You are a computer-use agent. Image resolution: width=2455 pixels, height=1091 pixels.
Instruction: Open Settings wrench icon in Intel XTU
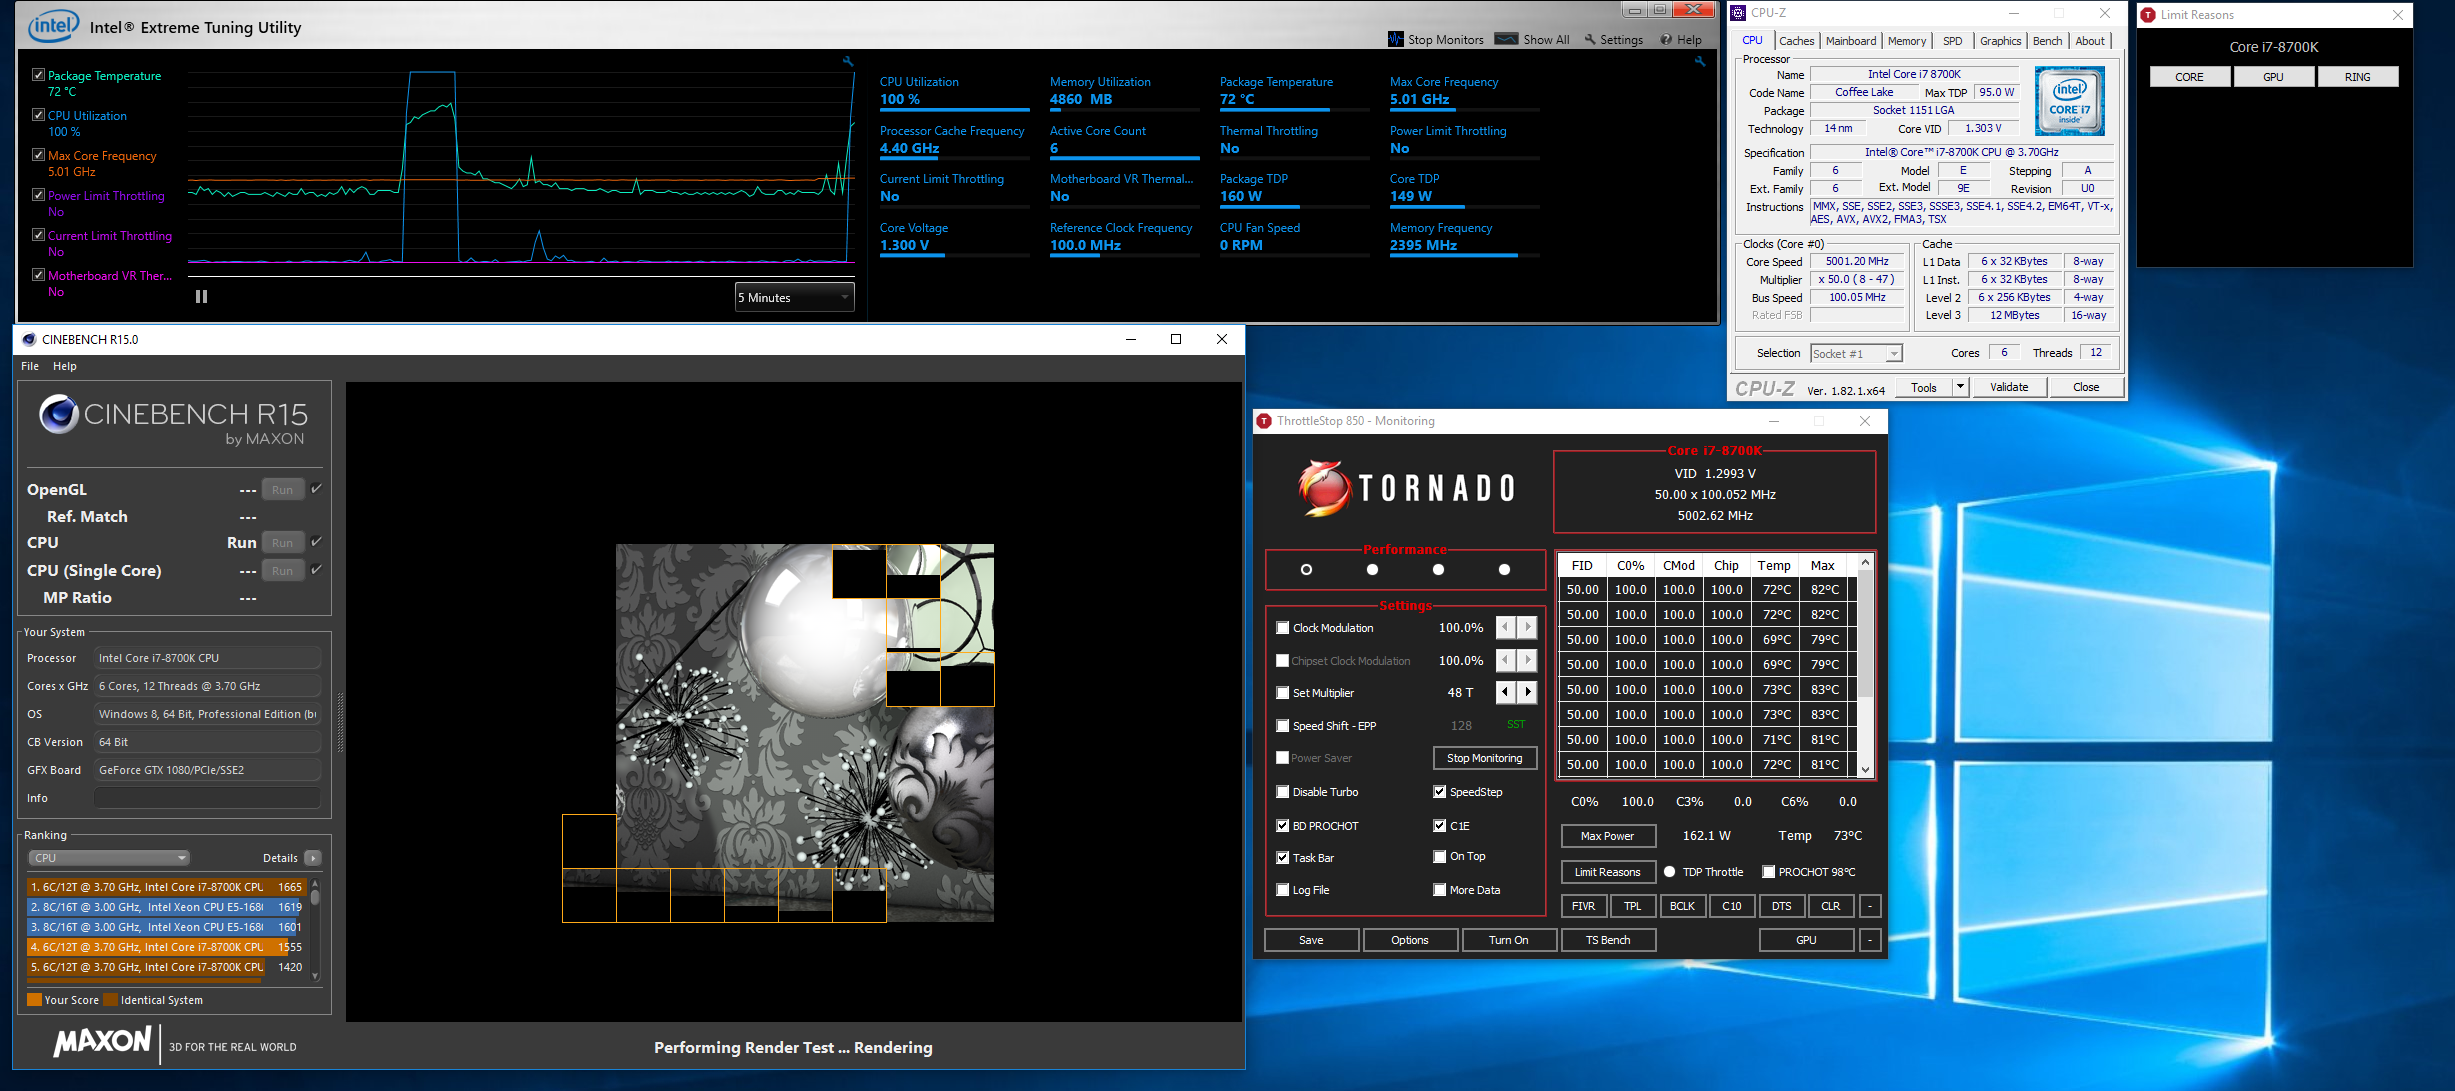pos(1589,39)
